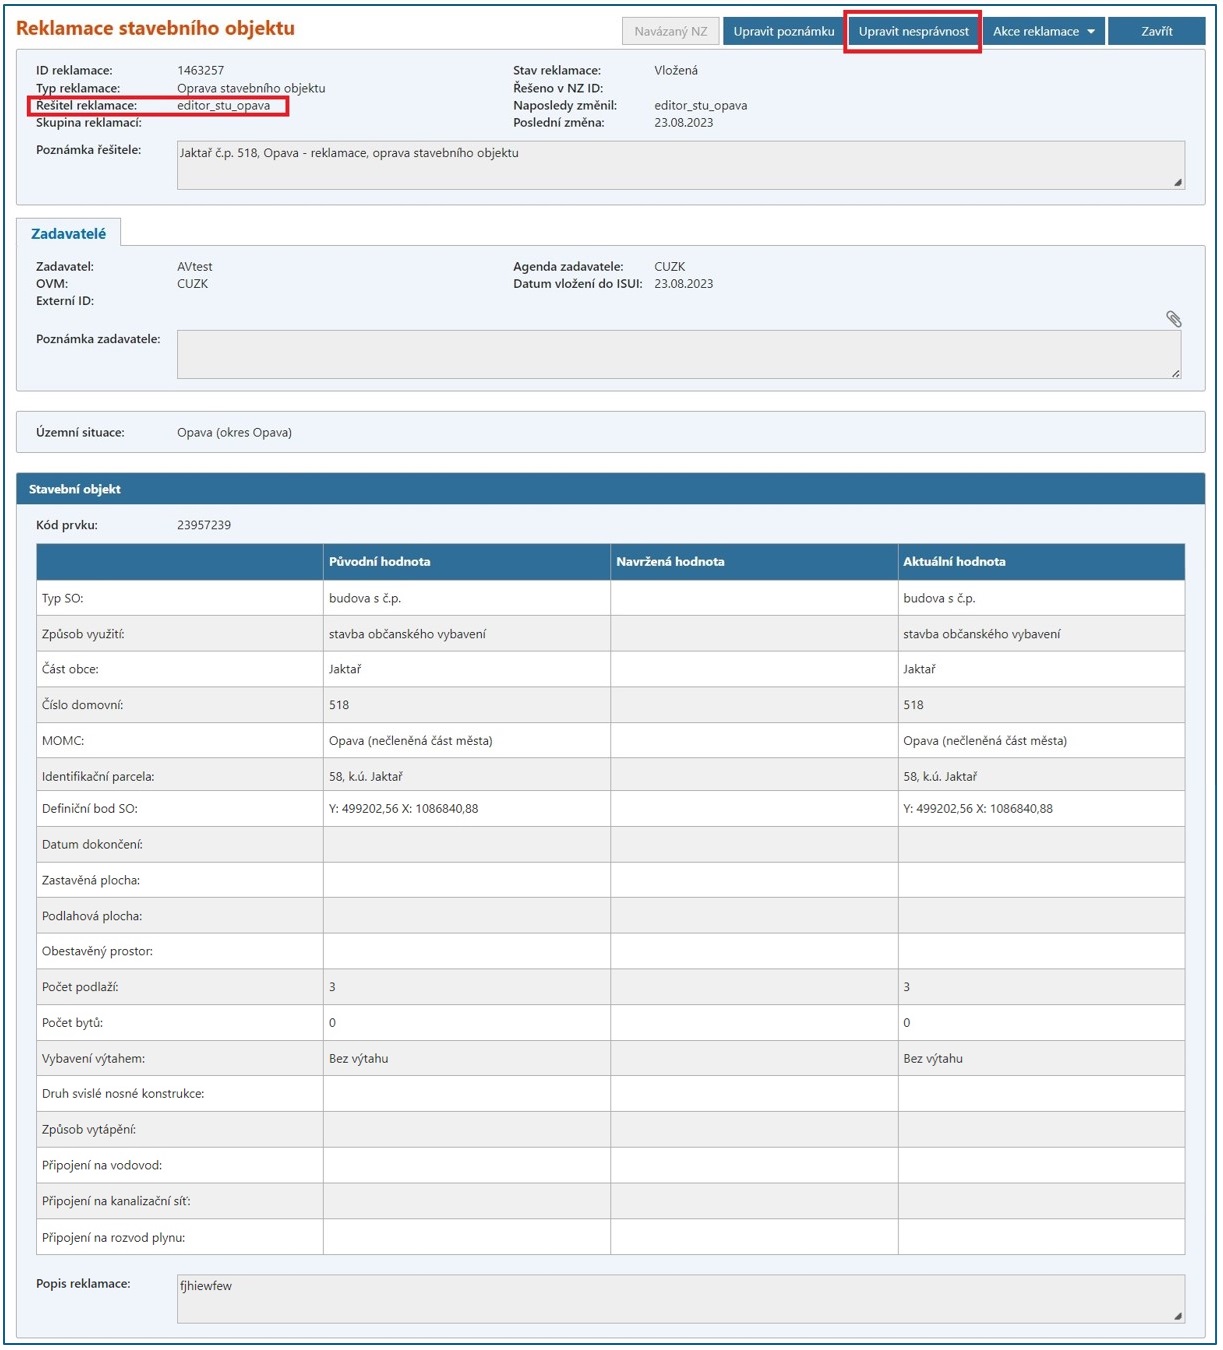Grab the Poznámka řešitele resize handle
This screenshot has width=1223, height=1350.
coord(1177,182)
